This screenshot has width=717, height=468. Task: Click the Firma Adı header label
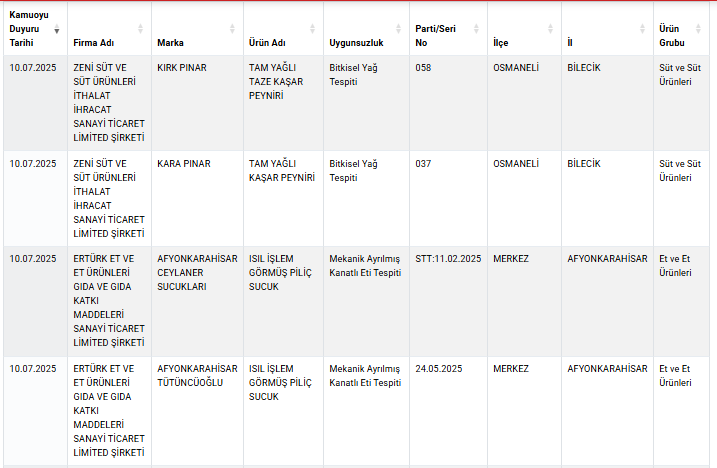(x=93, y=43)
